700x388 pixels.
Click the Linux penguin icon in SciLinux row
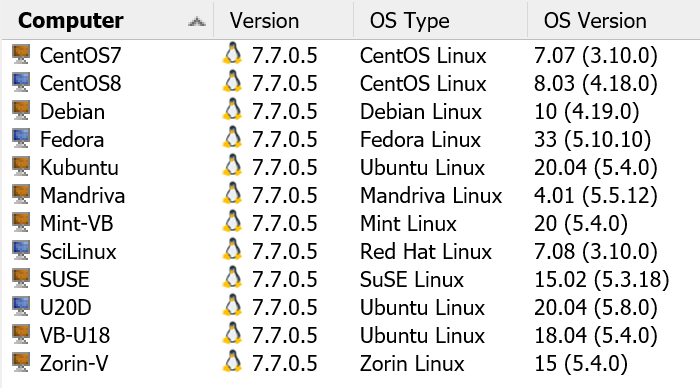232,250
